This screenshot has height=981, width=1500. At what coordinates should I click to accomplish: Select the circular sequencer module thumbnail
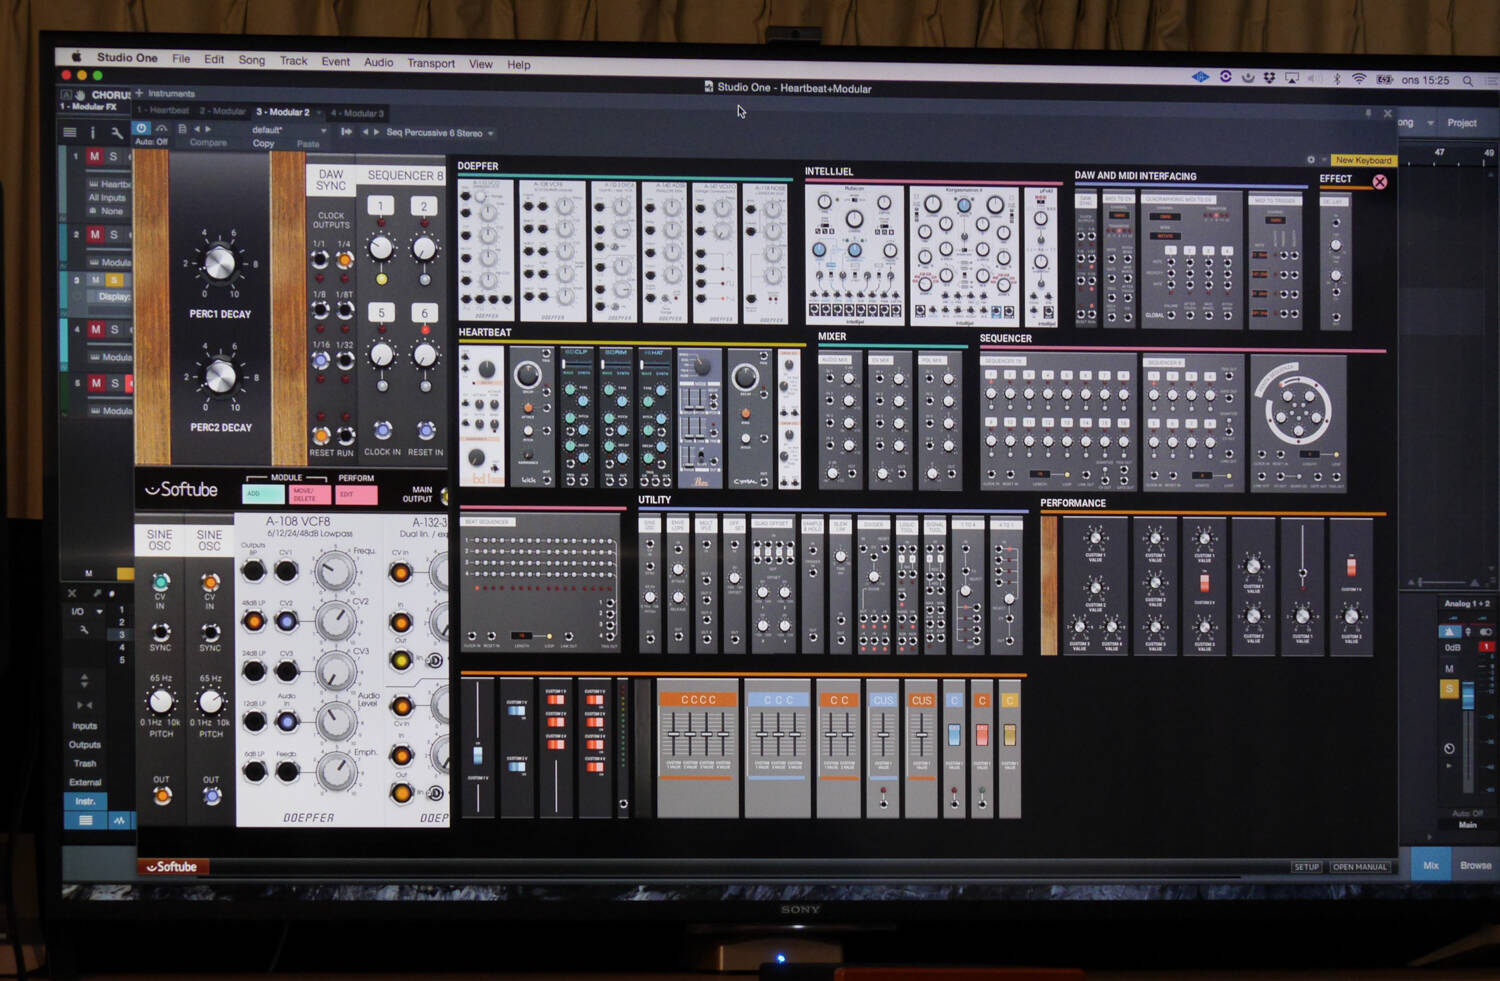pos(1297,422)
